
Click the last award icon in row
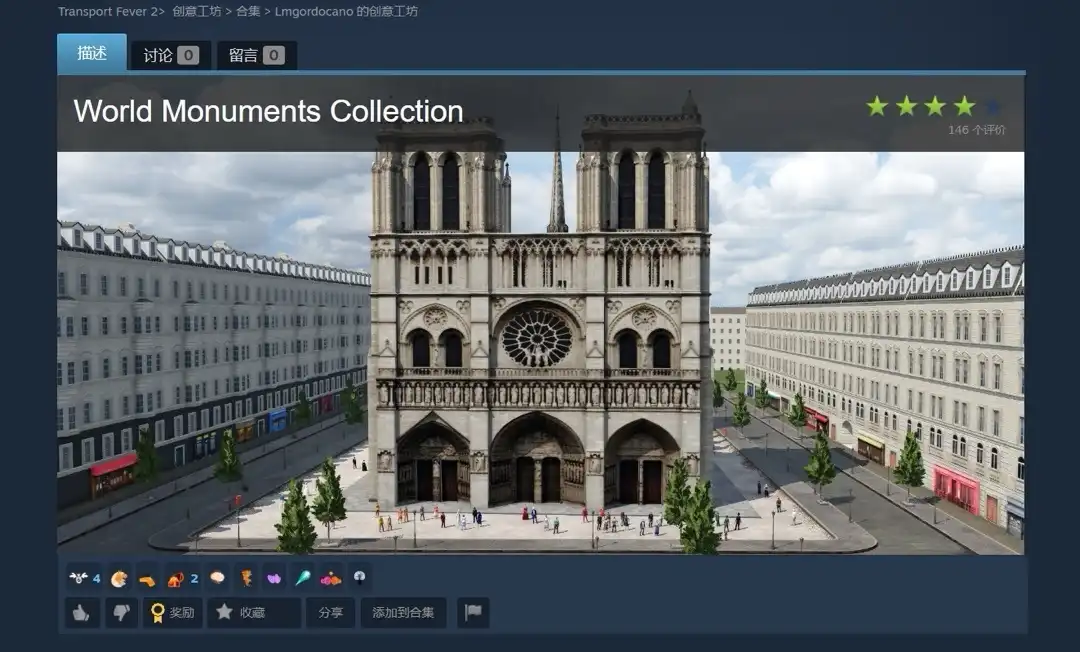359,578
